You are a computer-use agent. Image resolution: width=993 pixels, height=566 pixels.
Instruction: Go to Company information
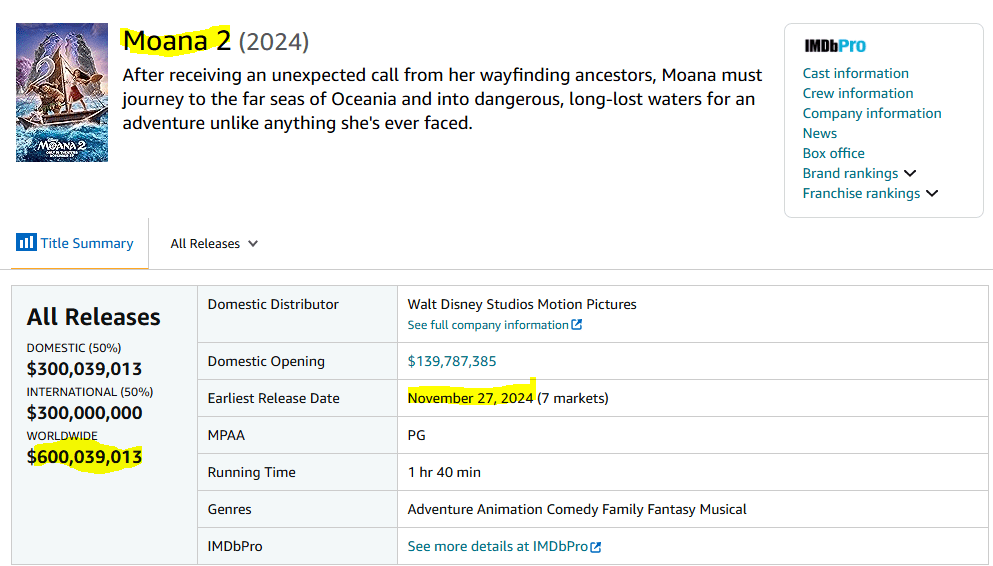871,113
